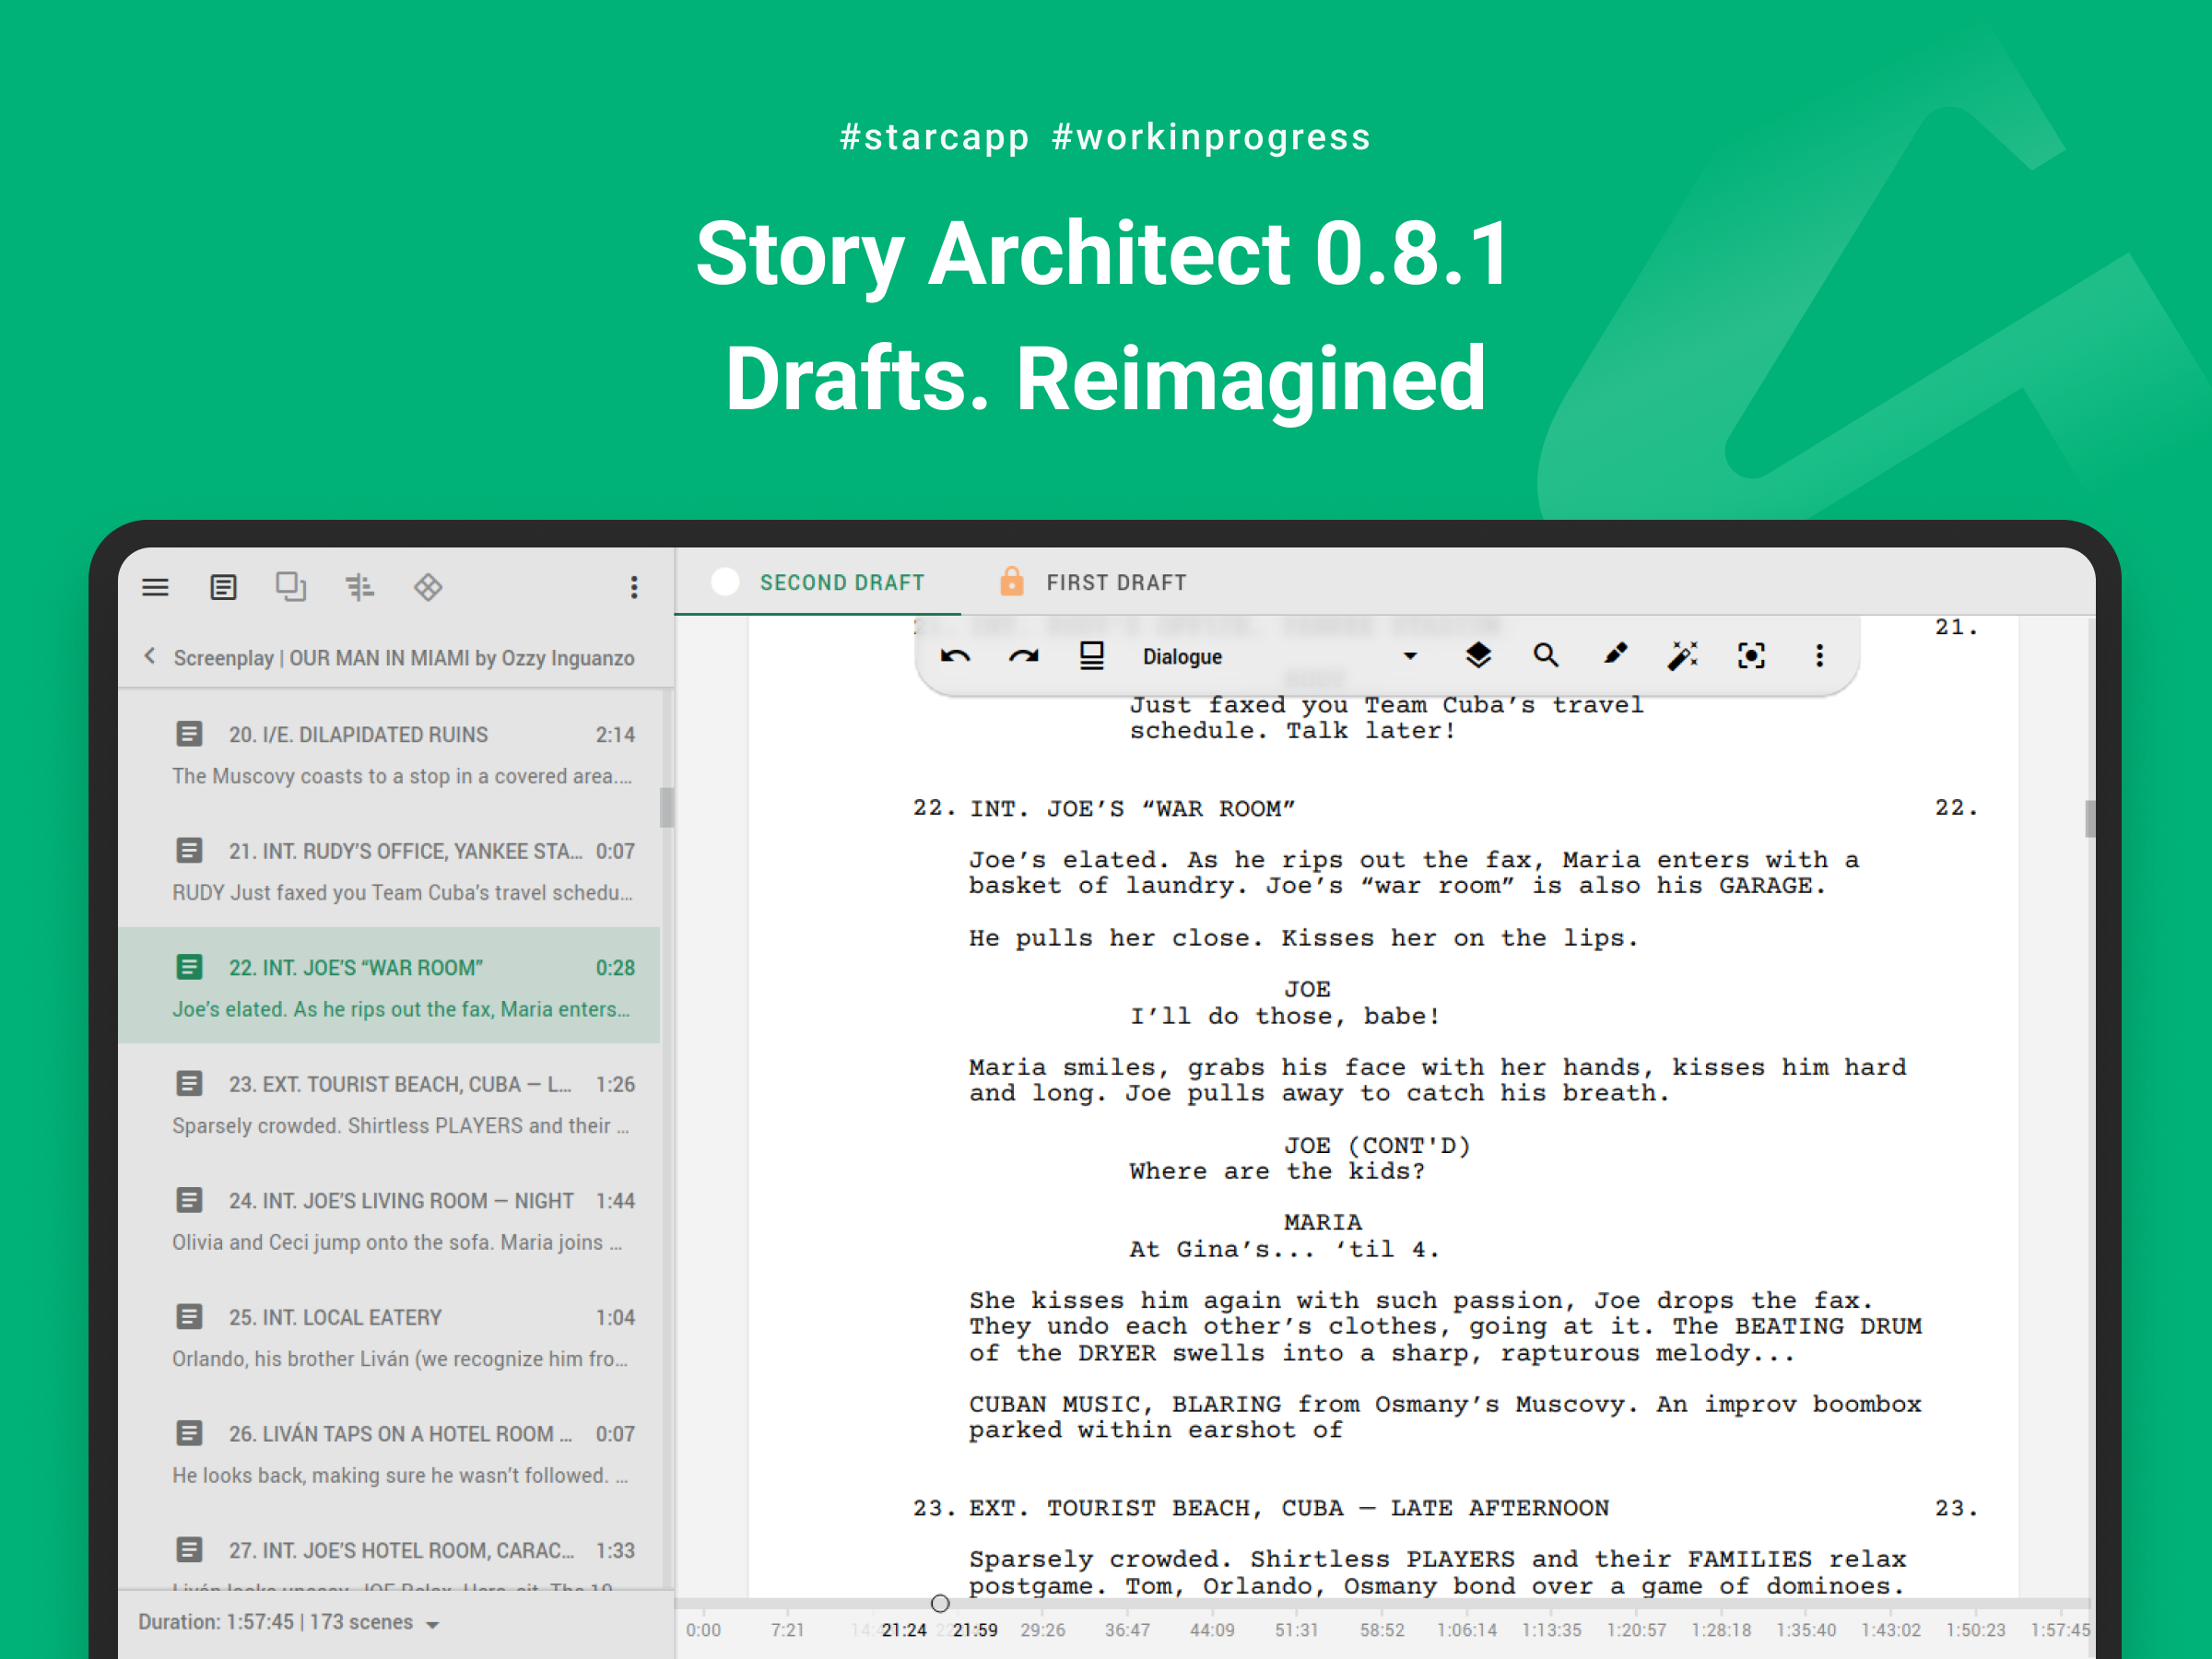The width and height of the screenshot is (2212, 1659).
Task: Select the SECOND DRAFT tab
Action: point(841,582)
